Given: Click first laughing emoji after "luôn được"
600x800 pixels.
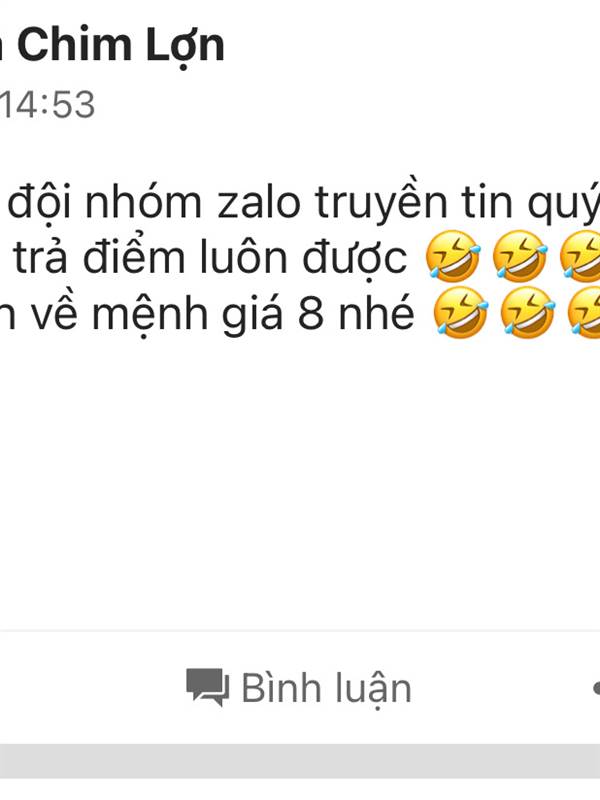Looking at the screenshot, I should 453,256.
